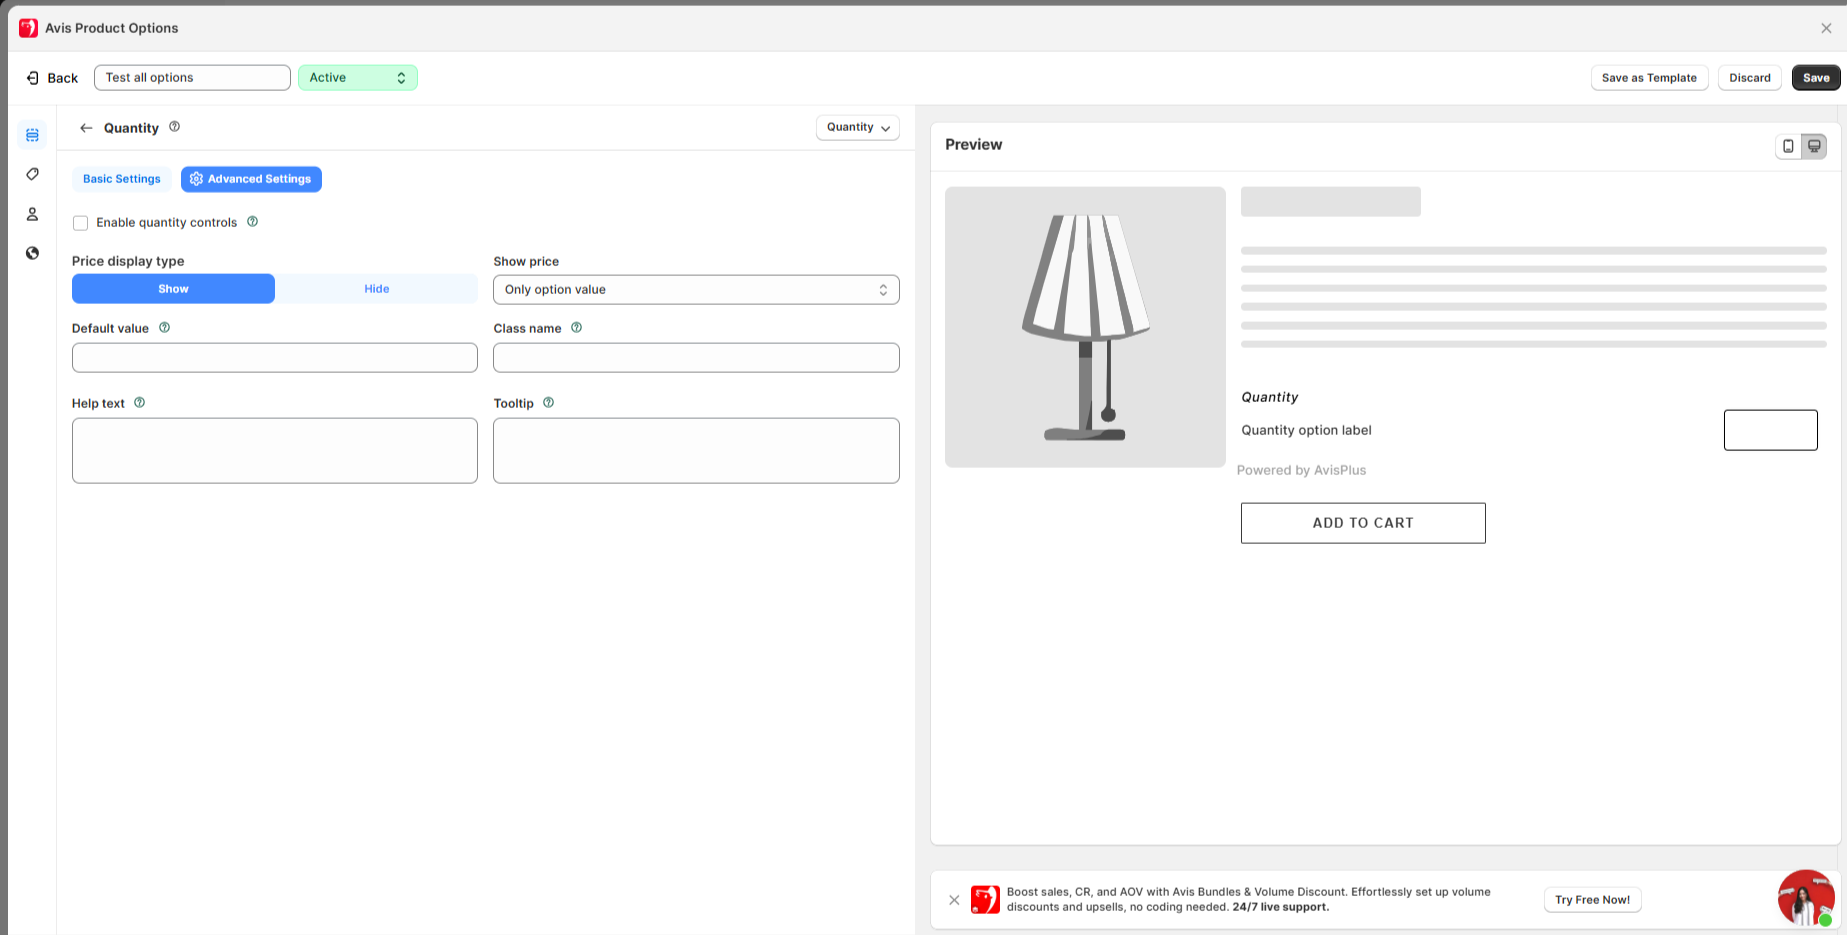Click the options list icon in left sidebar
Viewport: 1847px width, 935px height.
(32, 135)
